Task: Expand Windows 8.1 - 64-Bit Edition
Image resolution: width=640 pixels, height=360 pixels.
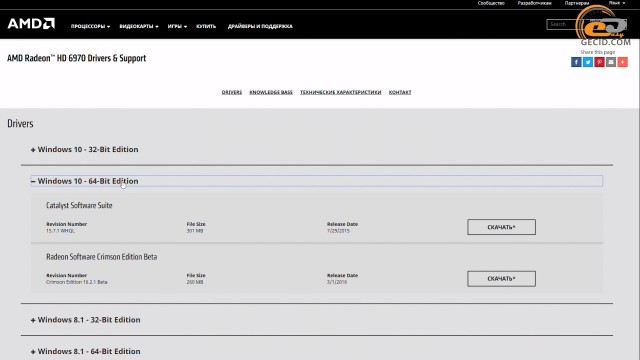Action: click(x=85, y=351)
